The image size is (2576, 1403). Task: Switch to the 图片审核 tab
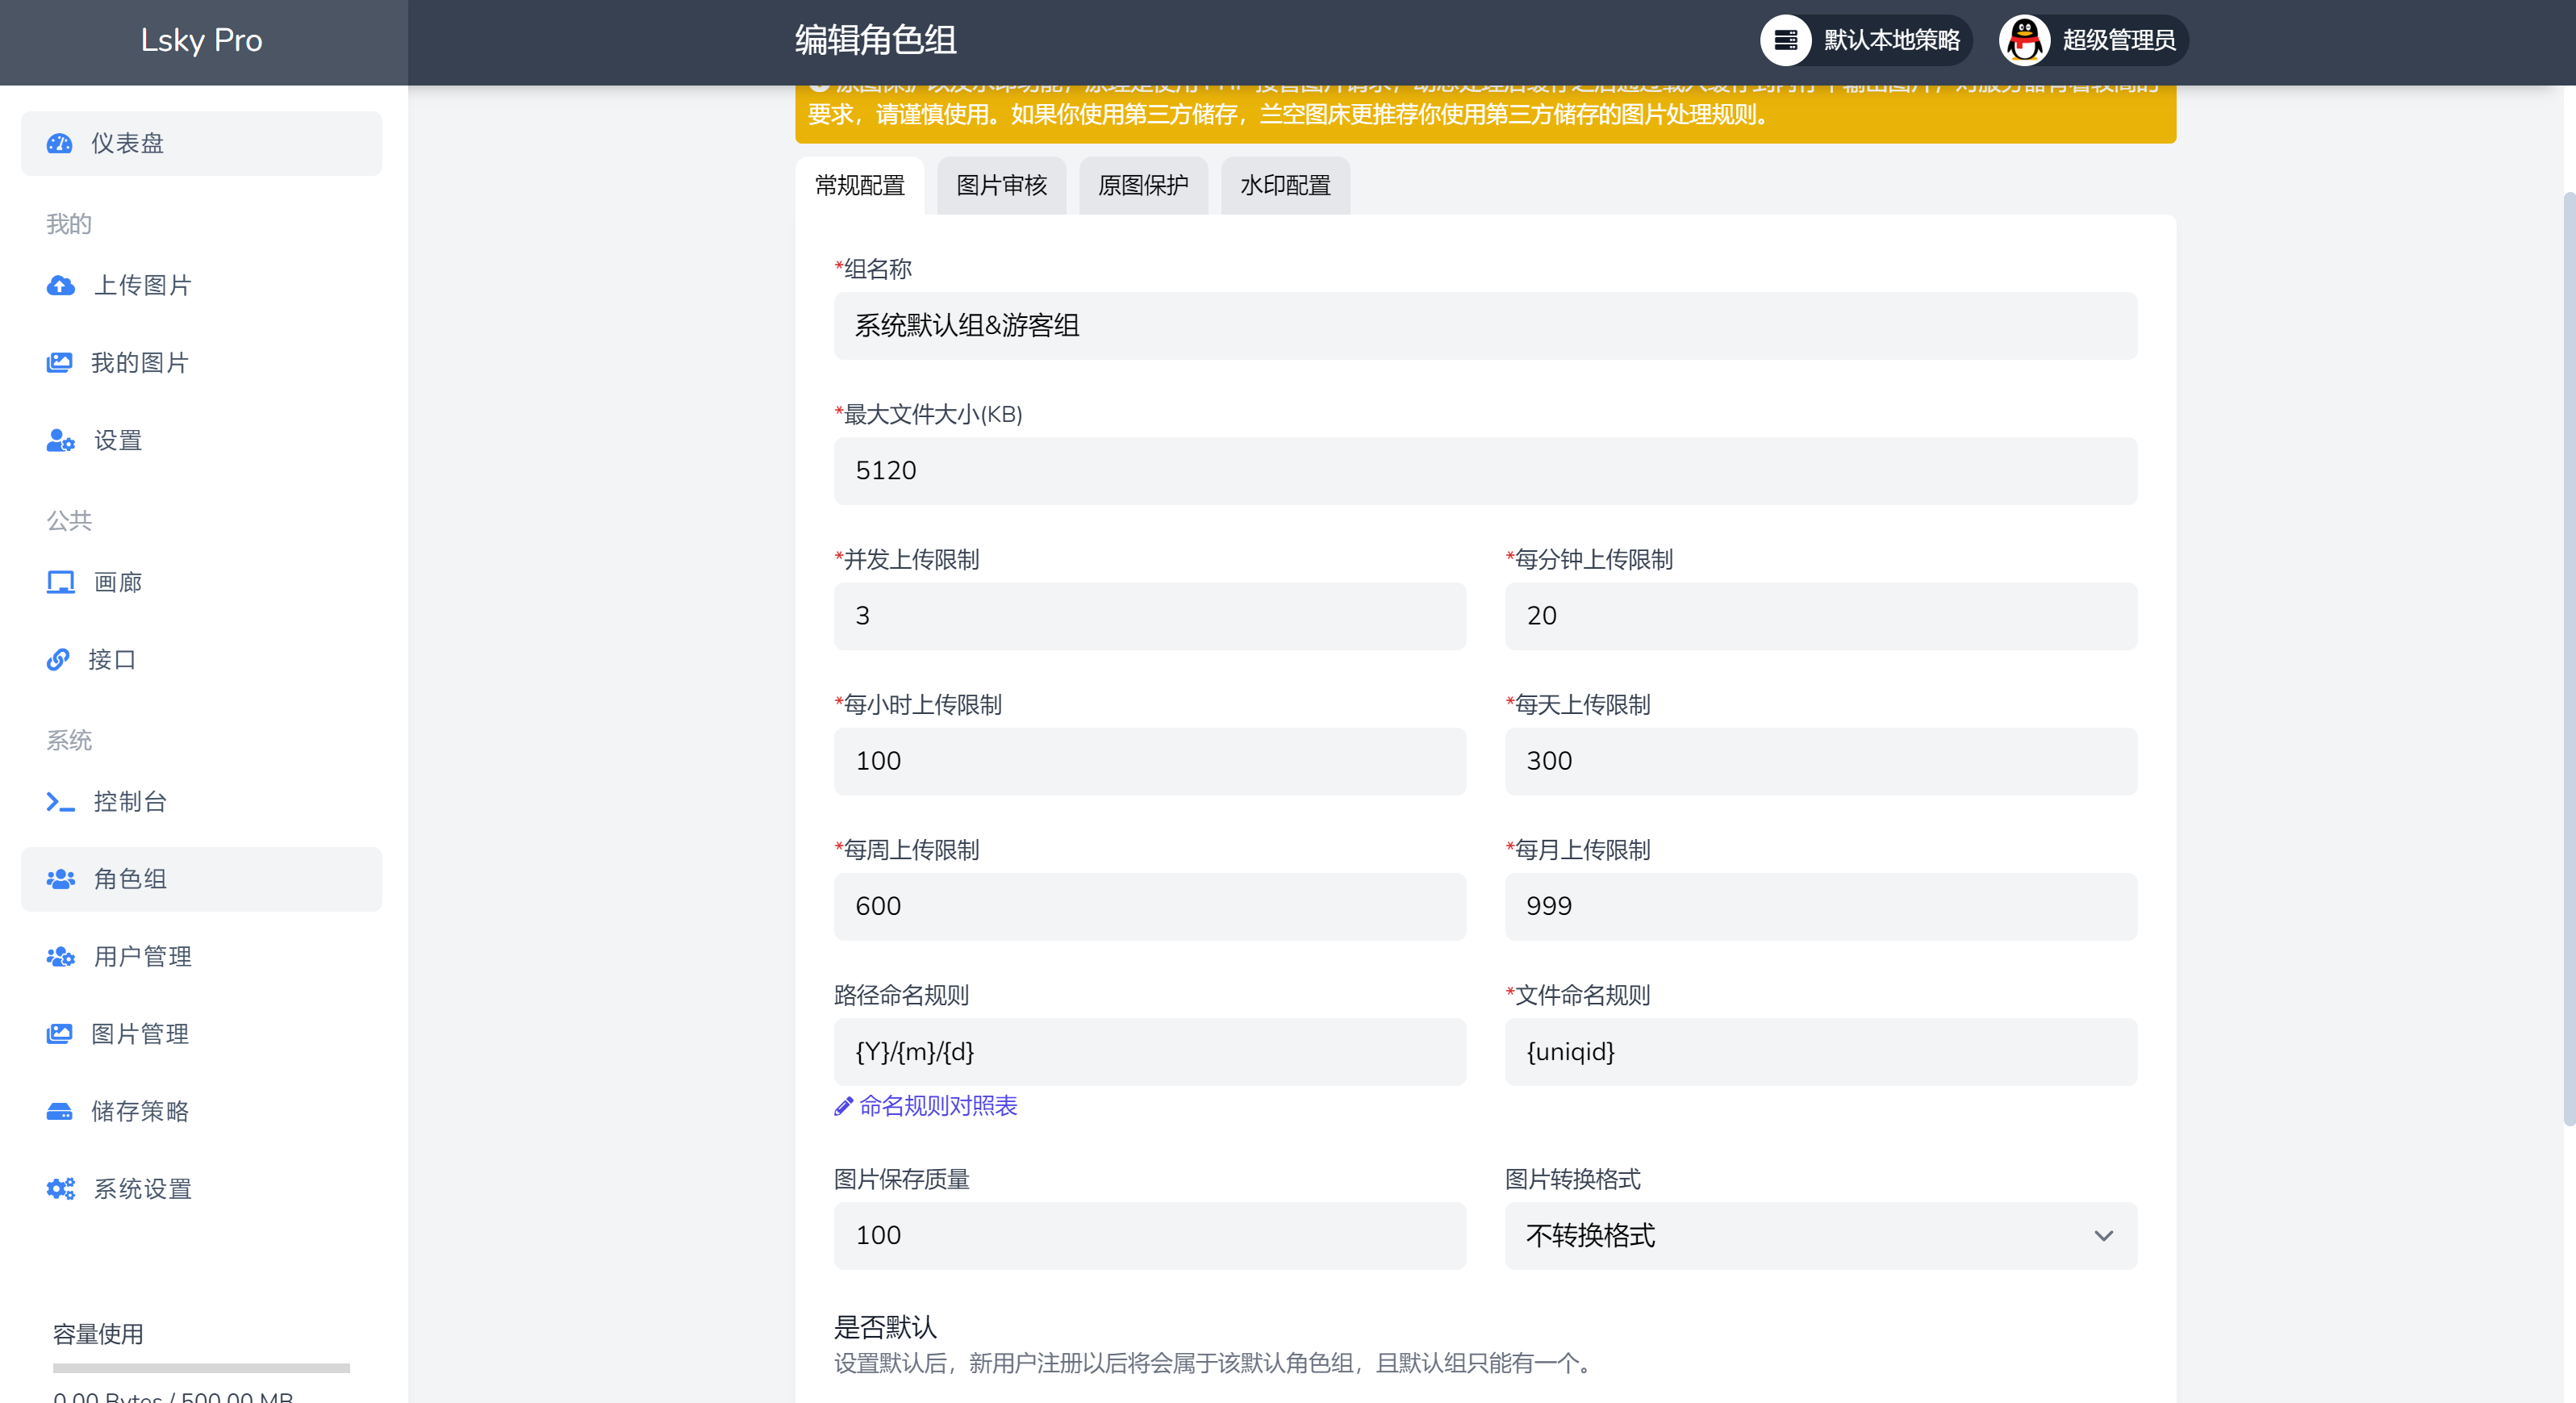coord(1001,185)
